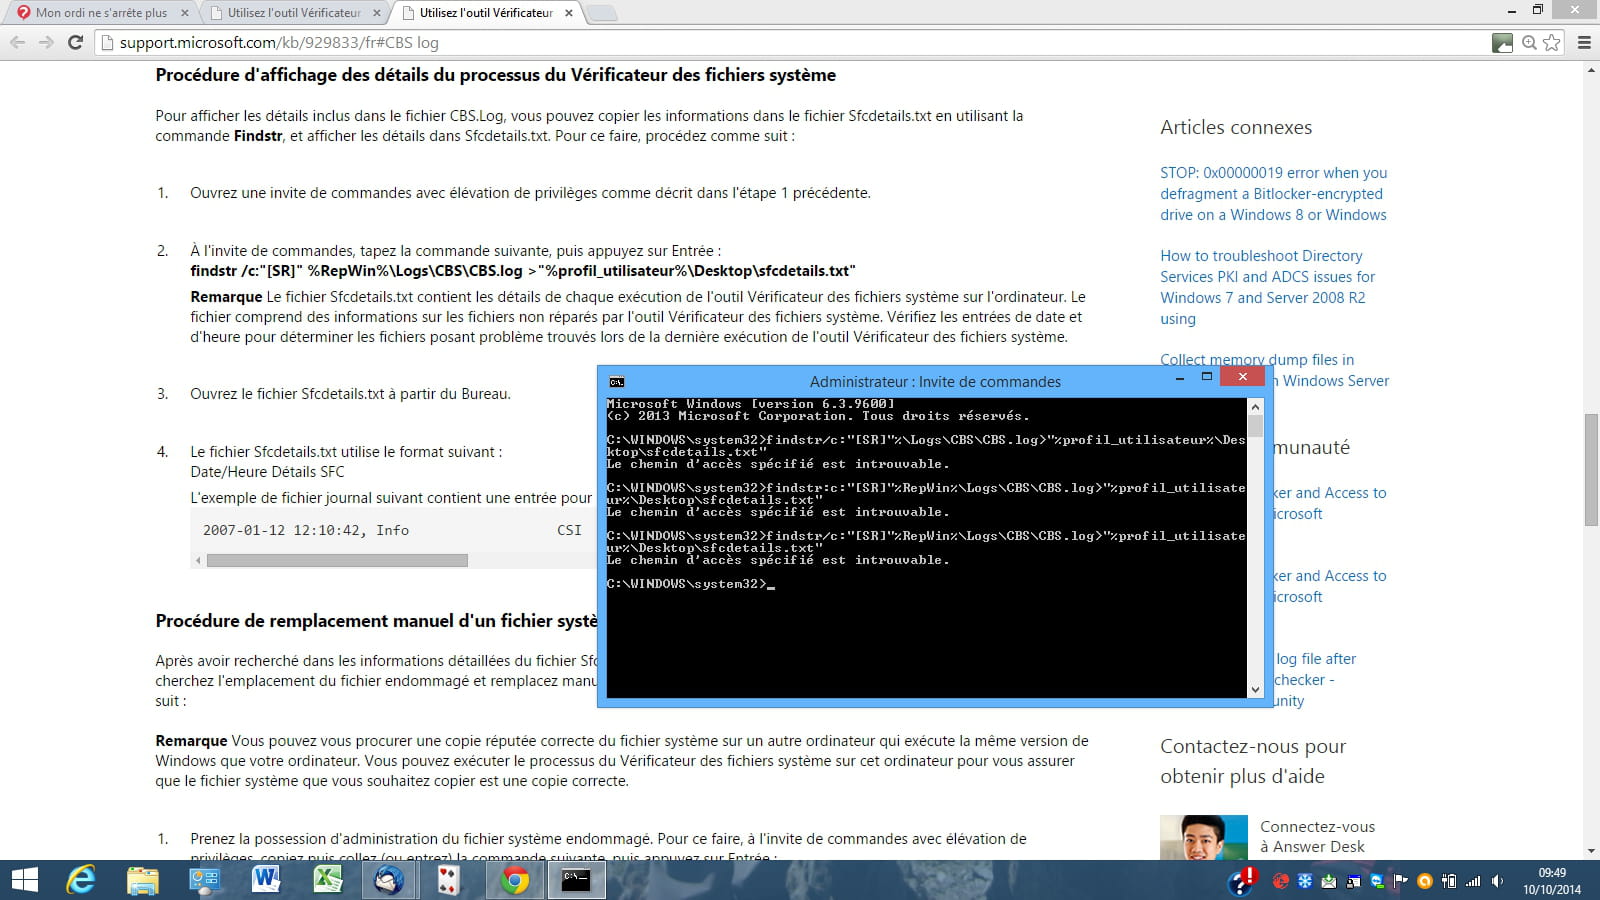
Task: Switch to Thunderbird in the taskbar
Action: pos(389,880)
